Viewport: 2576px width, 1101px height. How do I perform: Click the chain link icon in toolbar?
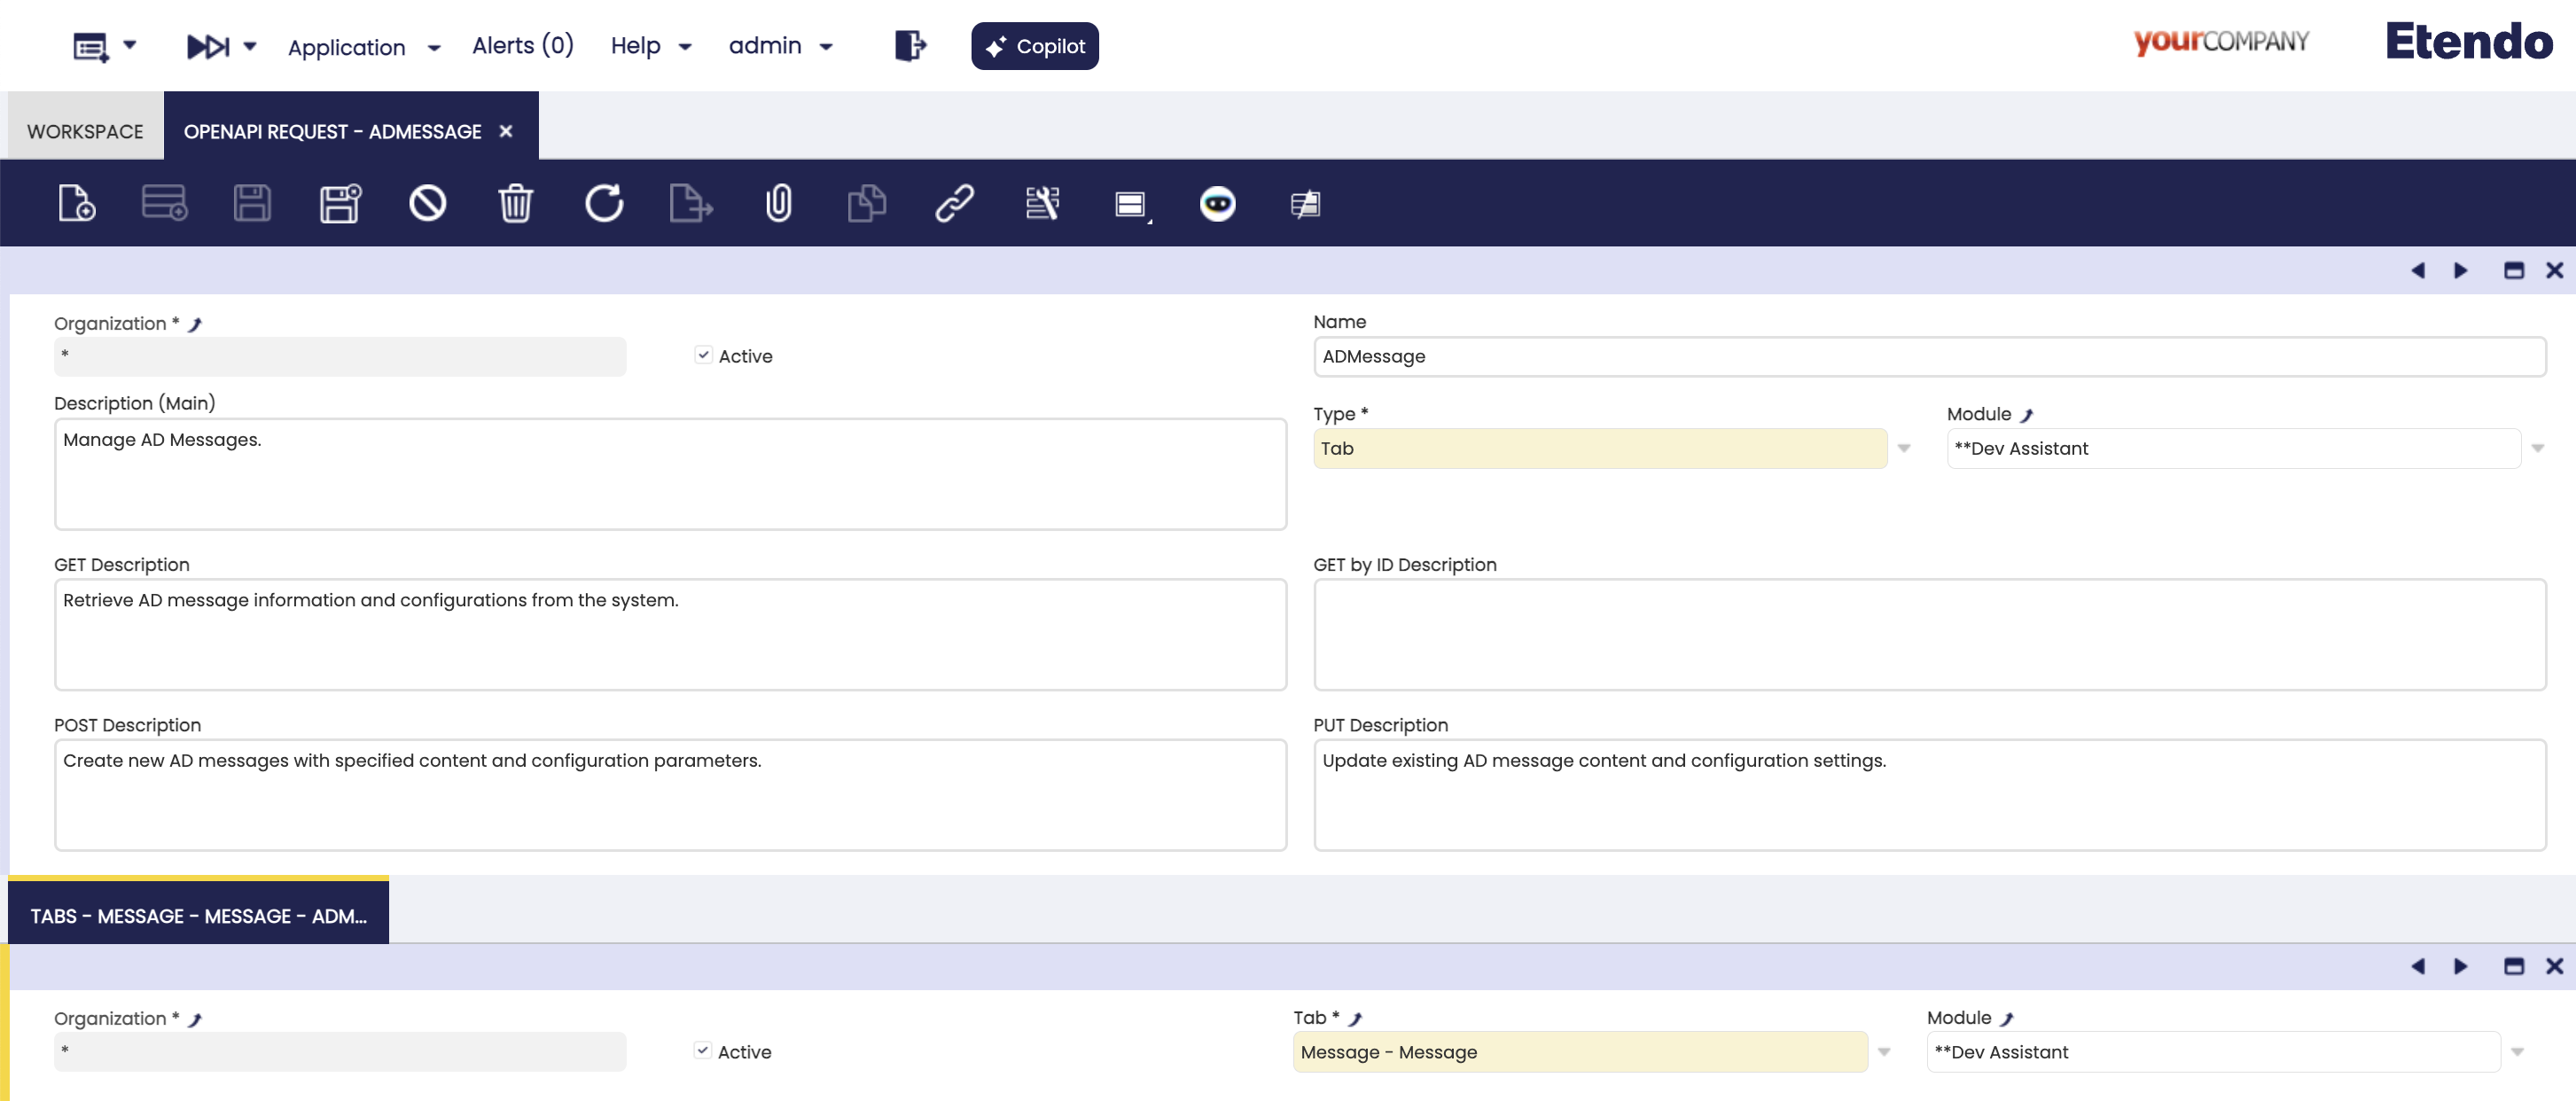[954, 204]
